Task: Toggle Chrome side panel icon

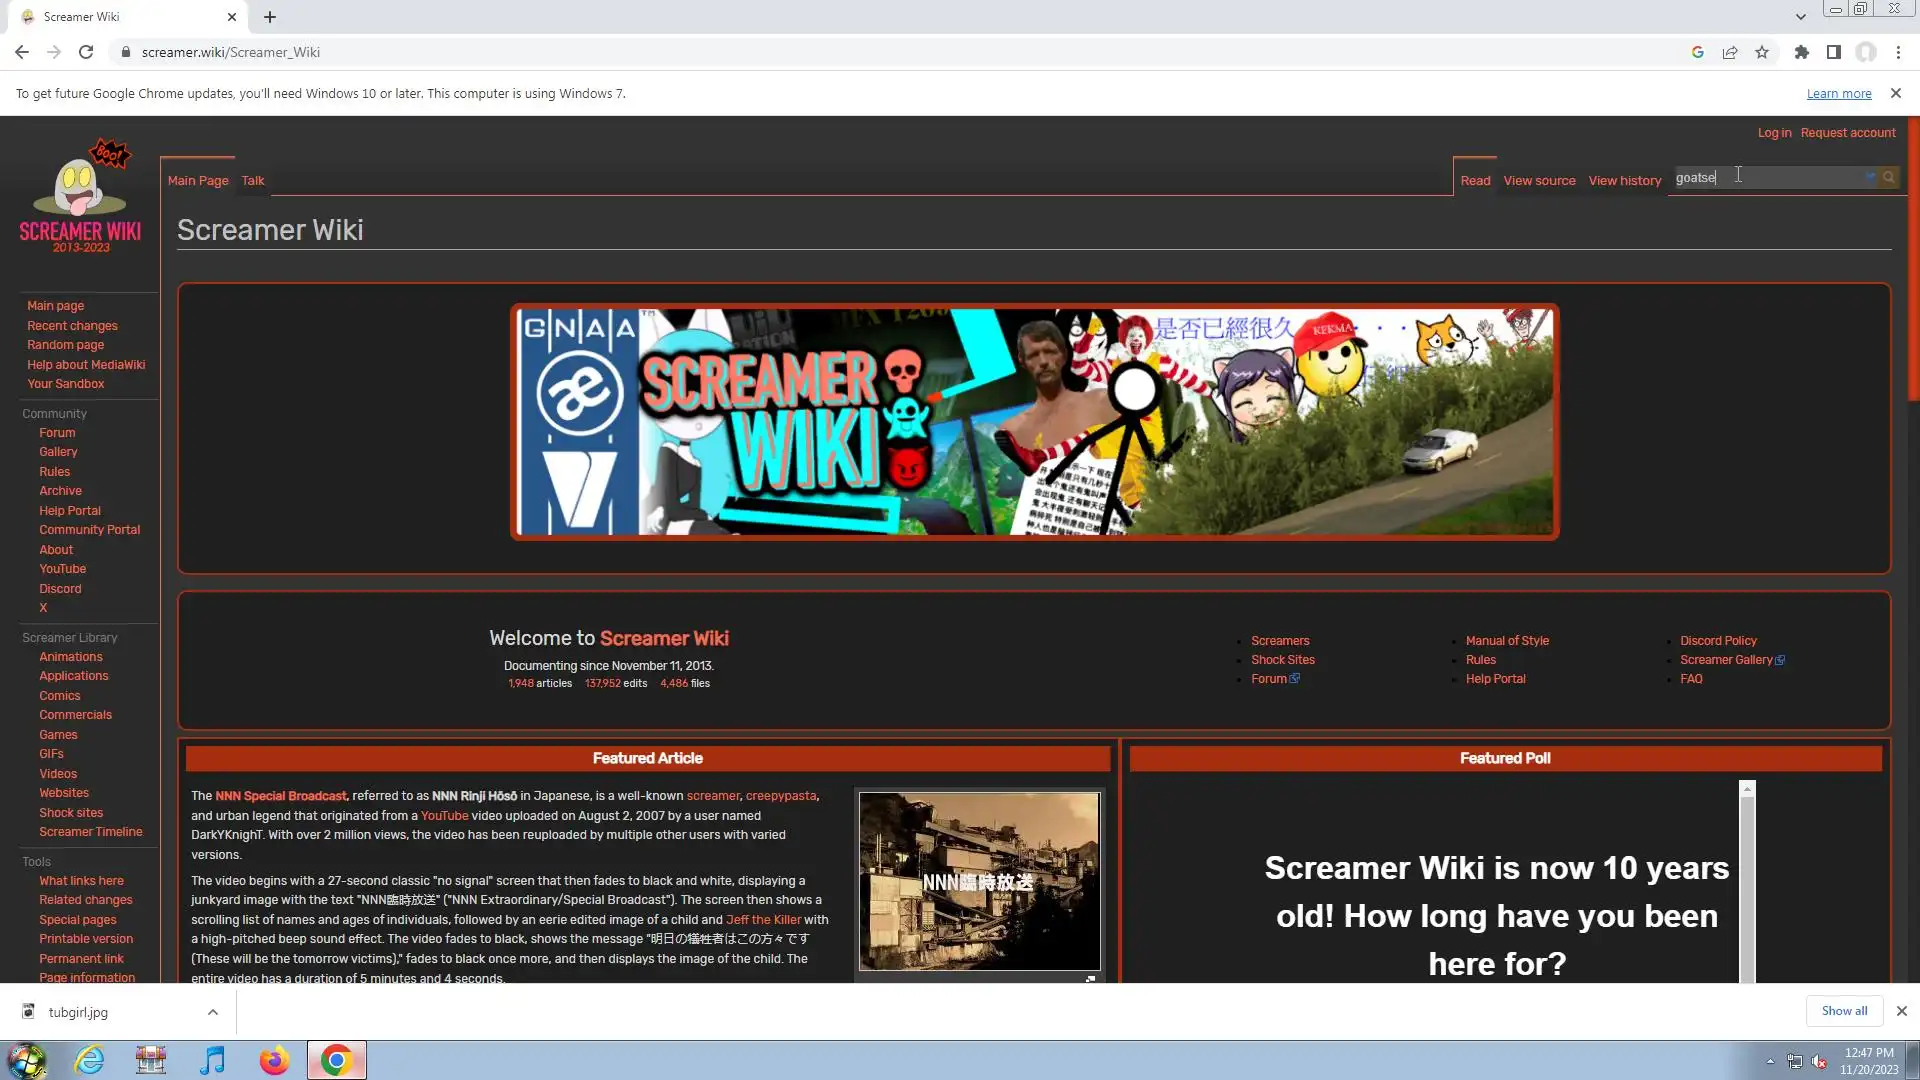Action: 1833,52
